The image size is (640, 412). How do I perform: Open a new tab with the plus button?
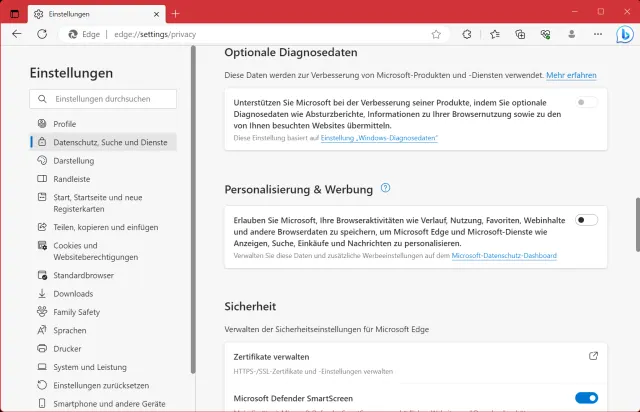175,13
